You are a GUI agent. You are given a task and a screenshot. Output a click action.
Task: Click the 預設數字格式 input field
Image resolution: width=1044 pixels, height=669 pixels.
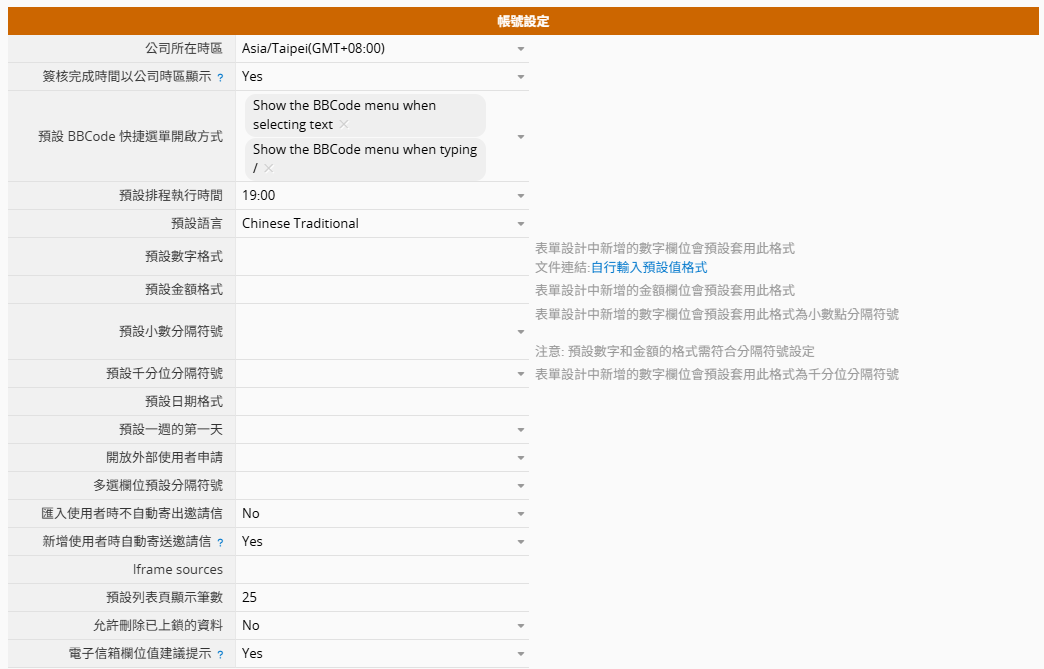coord(382,257)
